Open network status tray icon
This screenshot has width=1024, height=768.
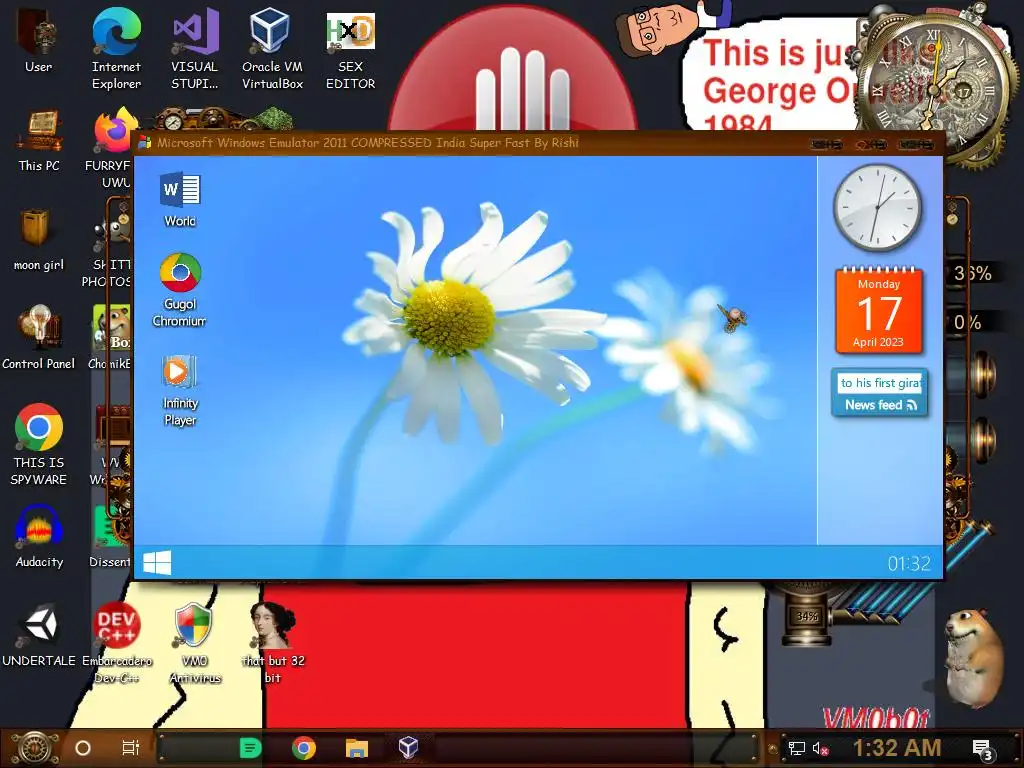[x=796, y=748]
